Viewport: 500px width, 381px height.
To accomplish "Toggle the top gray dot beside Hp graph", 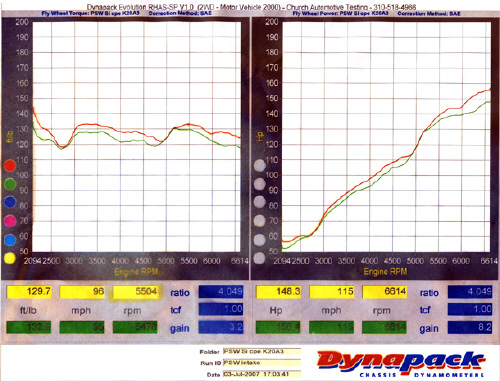I will (x=259, y=165).
